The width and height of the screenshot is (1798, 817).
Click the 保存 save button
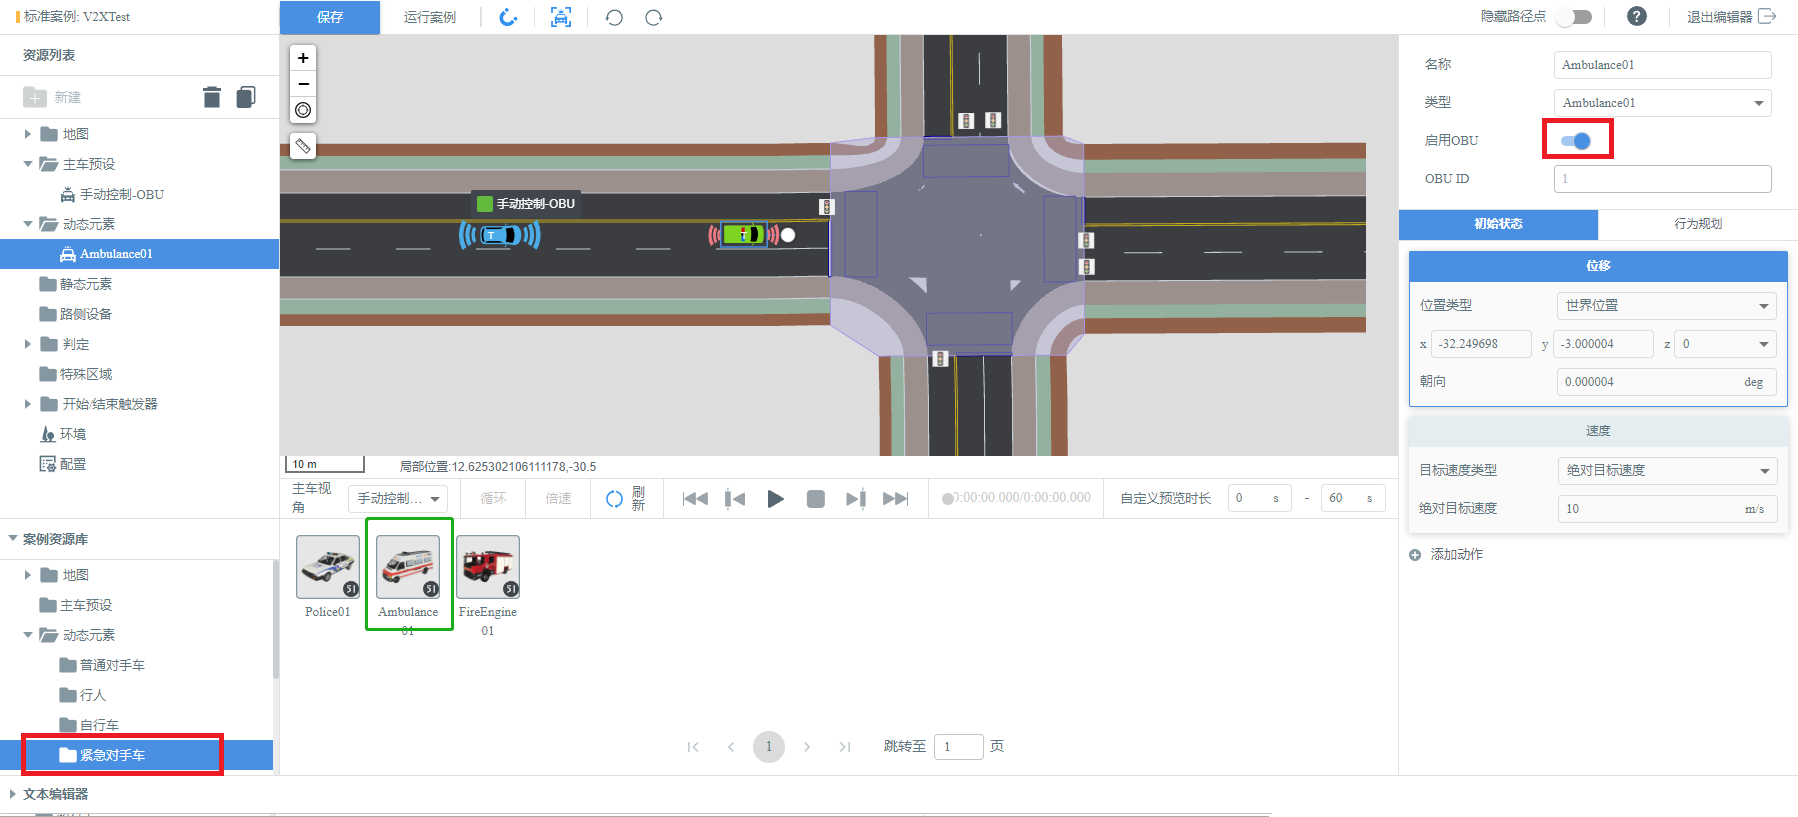point(330,17)
